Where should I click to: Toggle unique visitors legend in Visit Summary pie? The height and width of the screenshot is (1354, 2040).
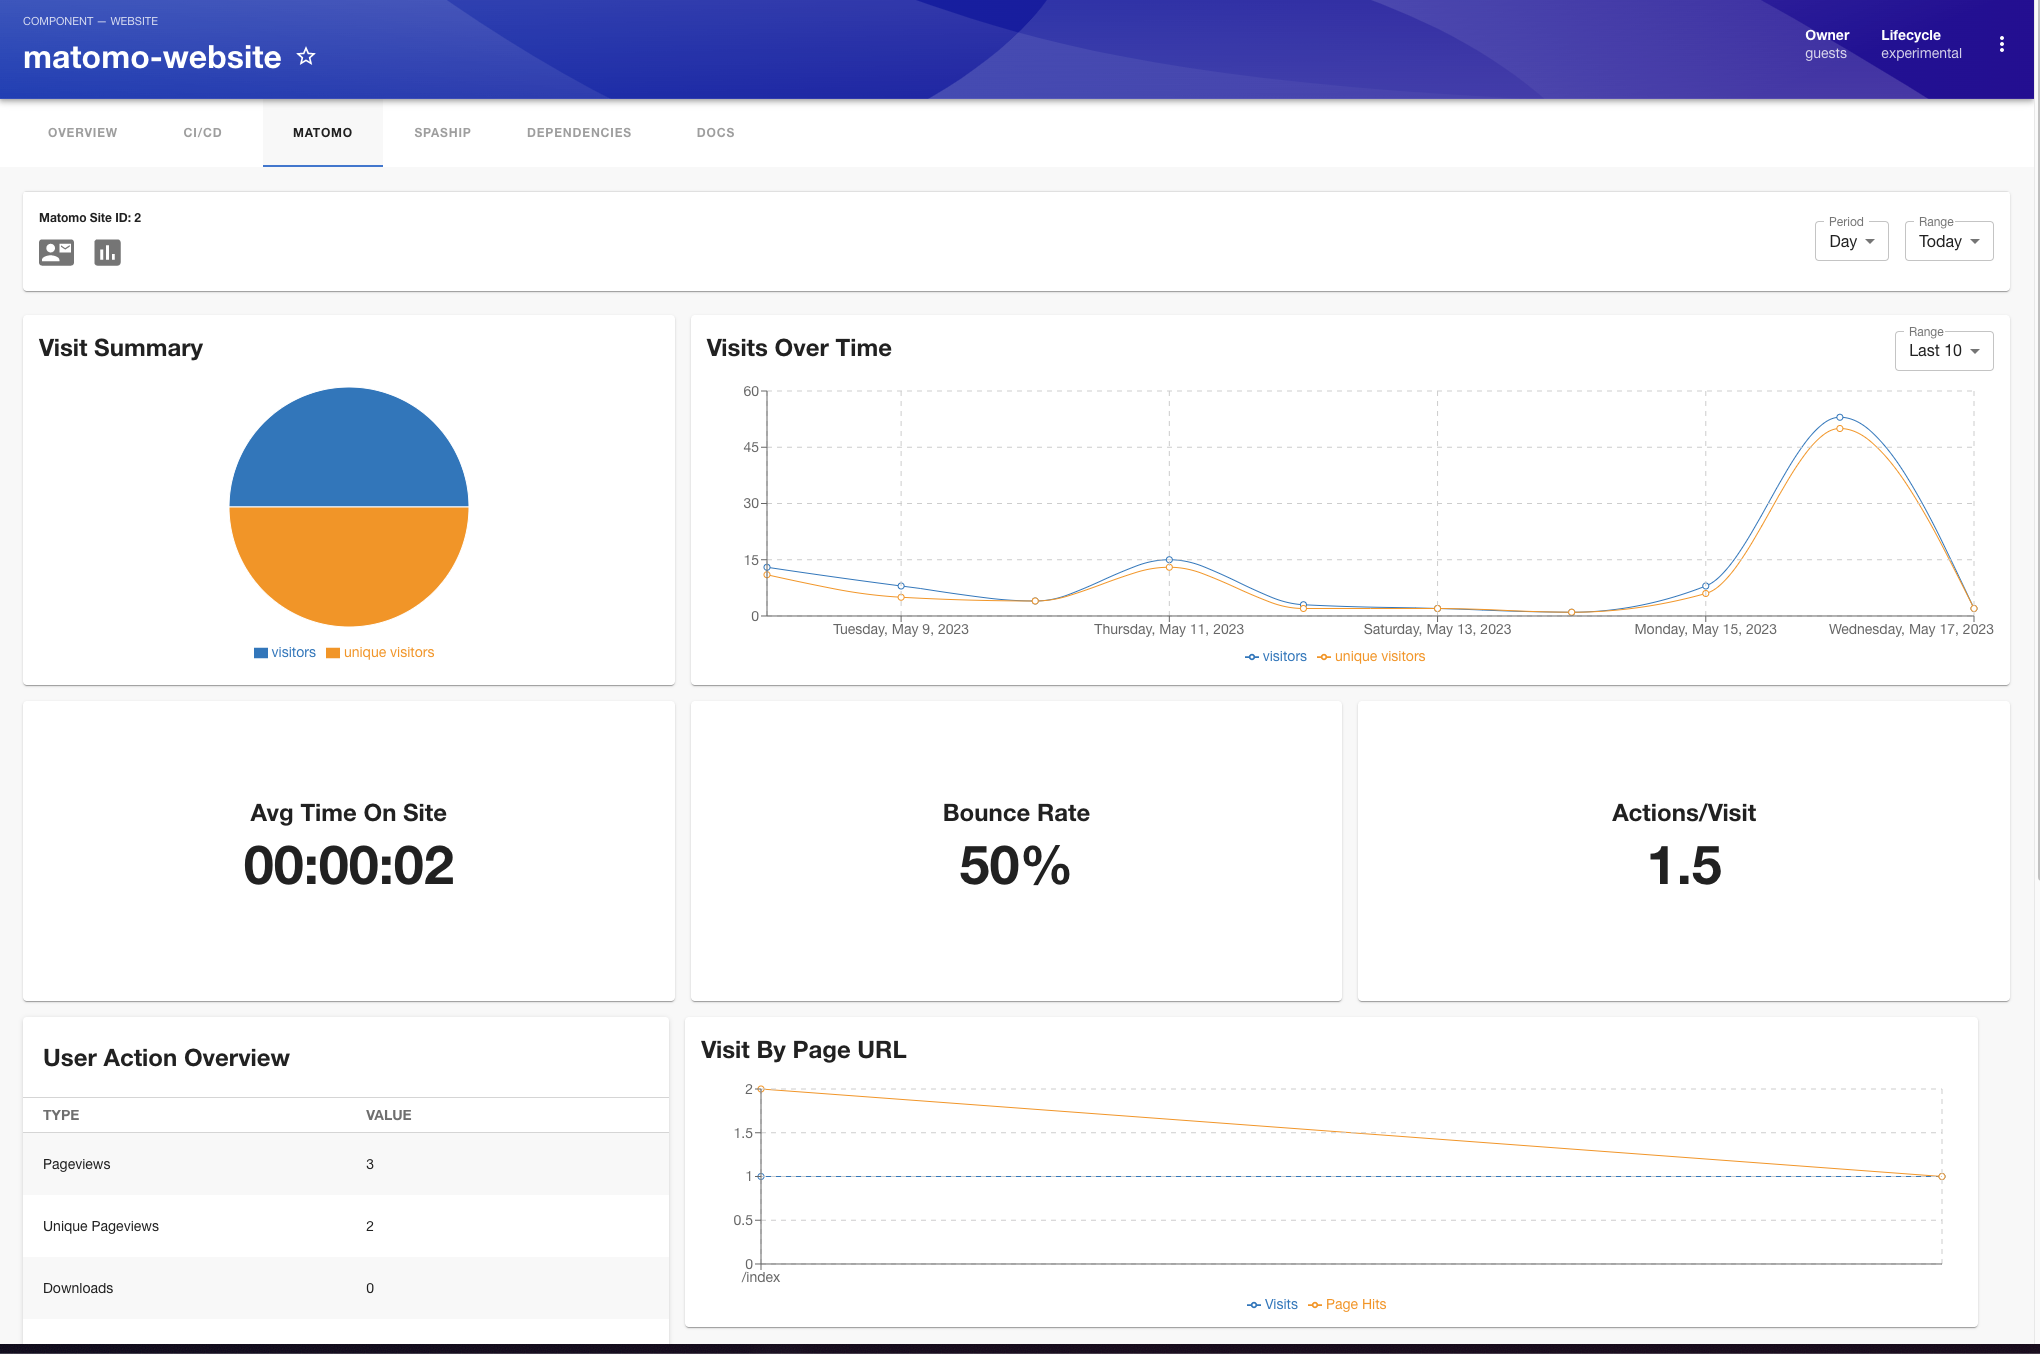(380, 652)
